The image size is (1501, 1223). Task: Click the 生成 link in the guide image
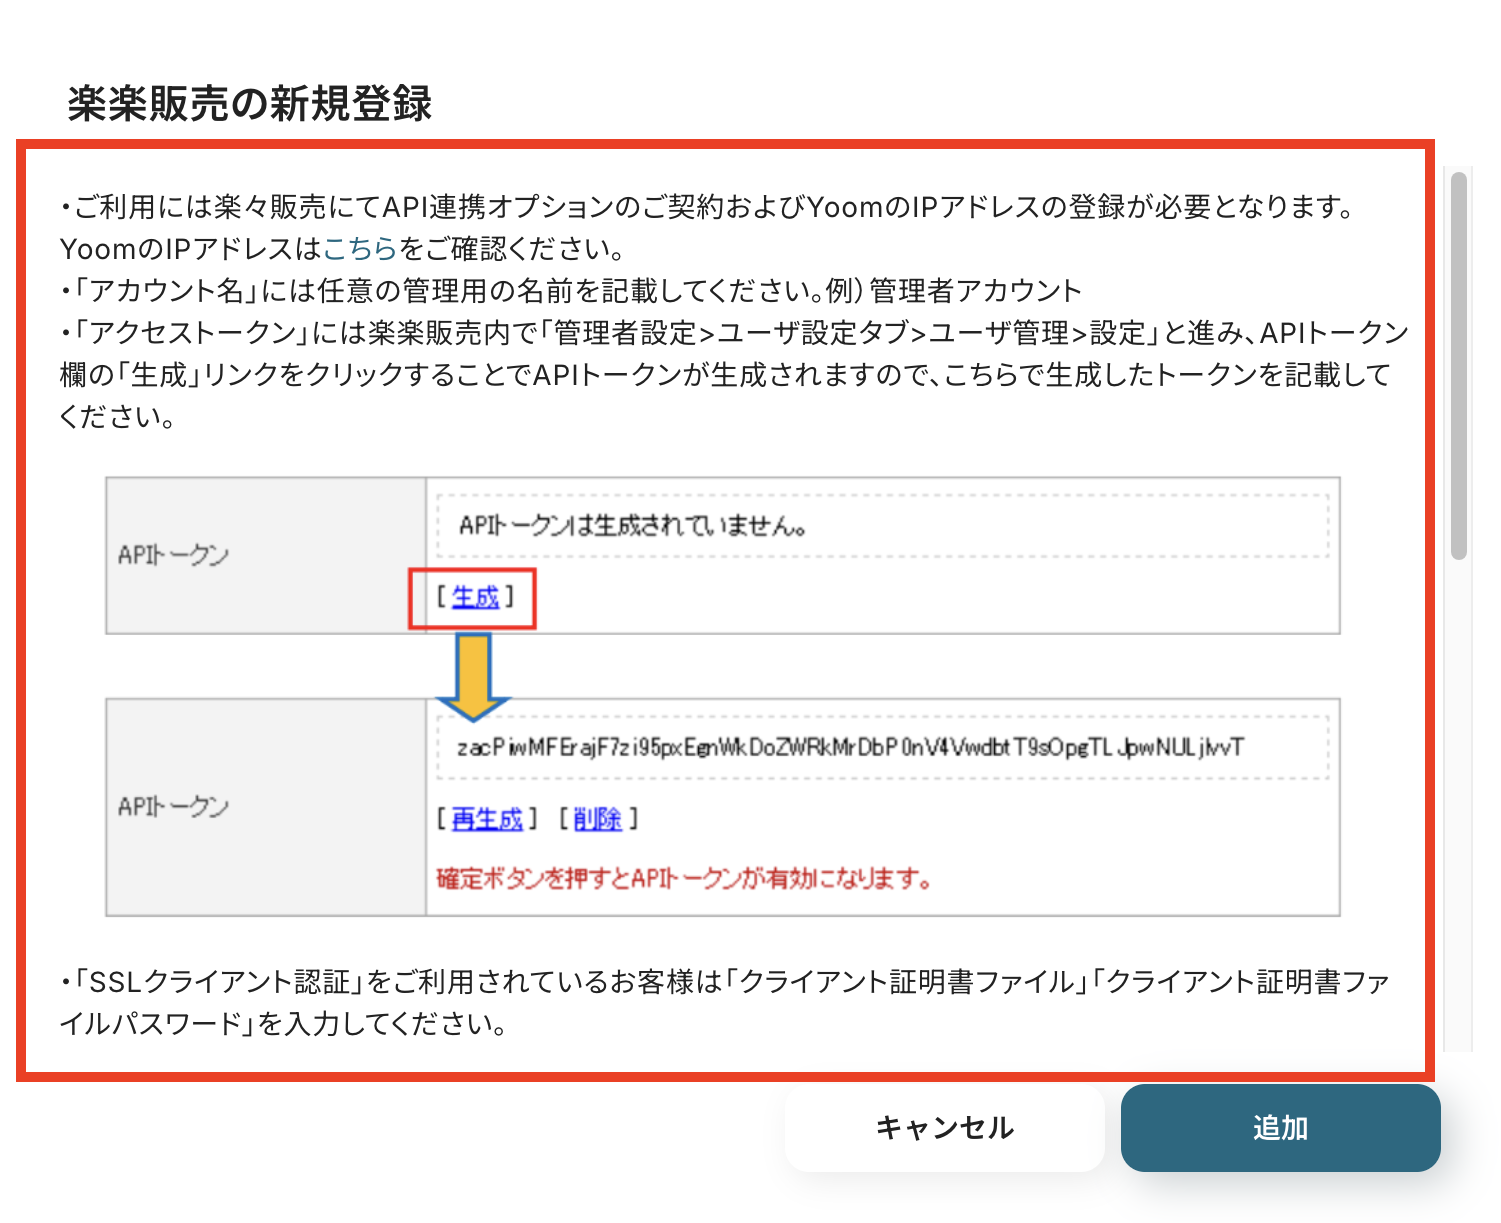(x=475, y=598)
